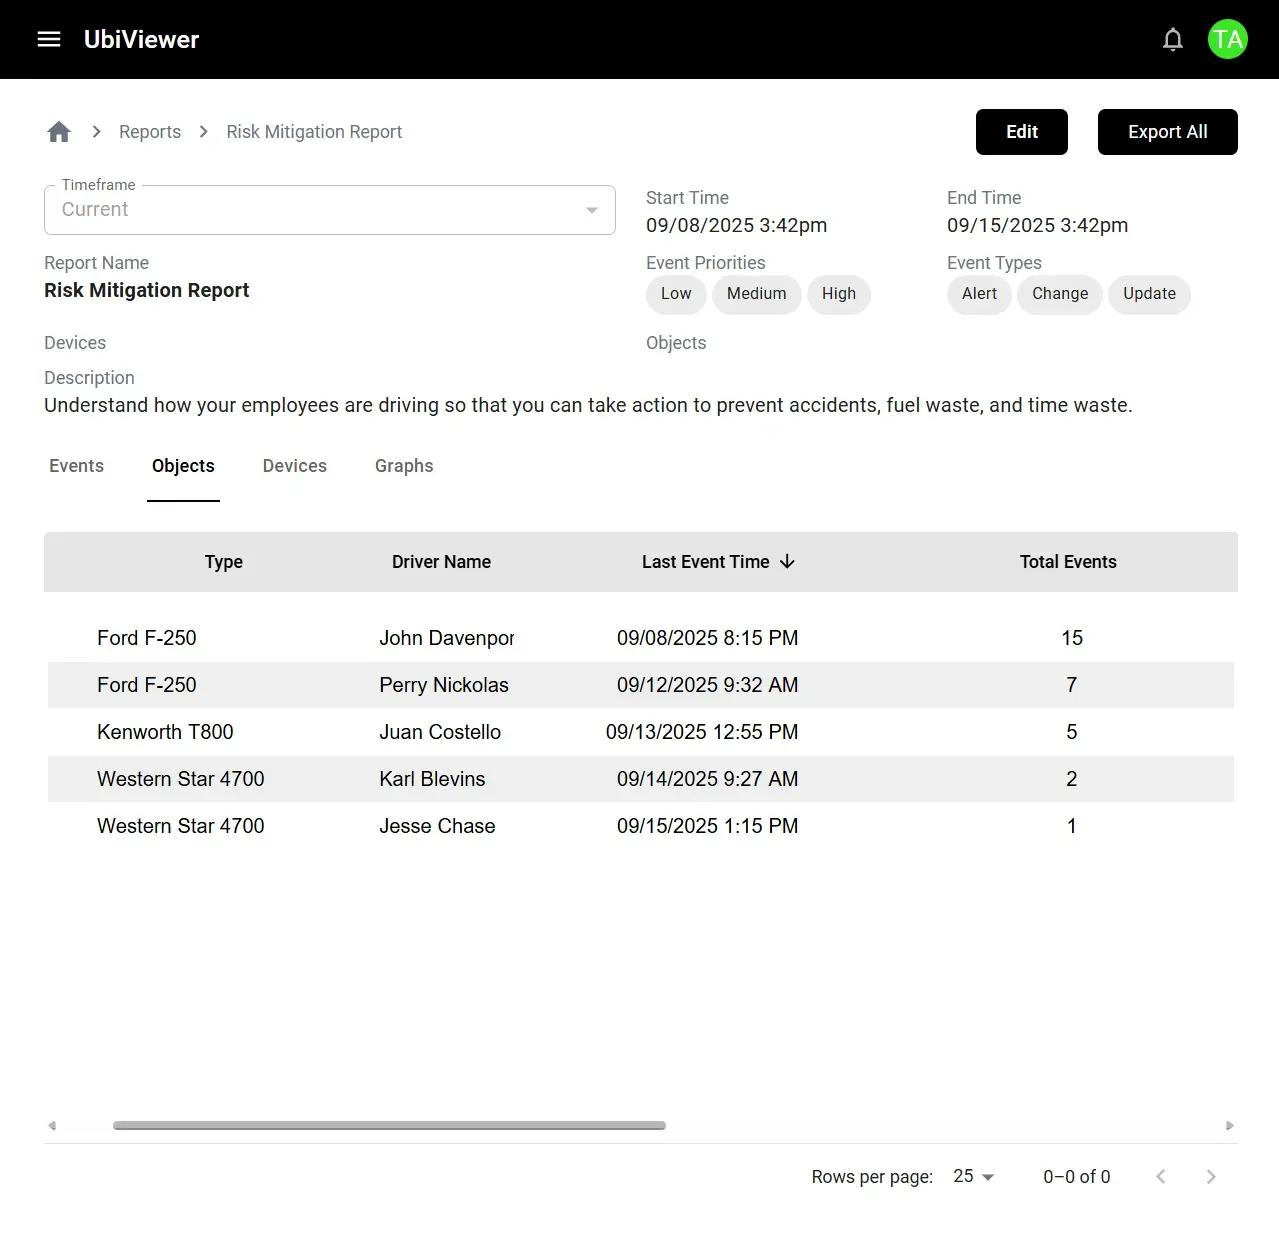Open the TA user avatar menu
The image size is (1279, 1237).
point(1227,39)
